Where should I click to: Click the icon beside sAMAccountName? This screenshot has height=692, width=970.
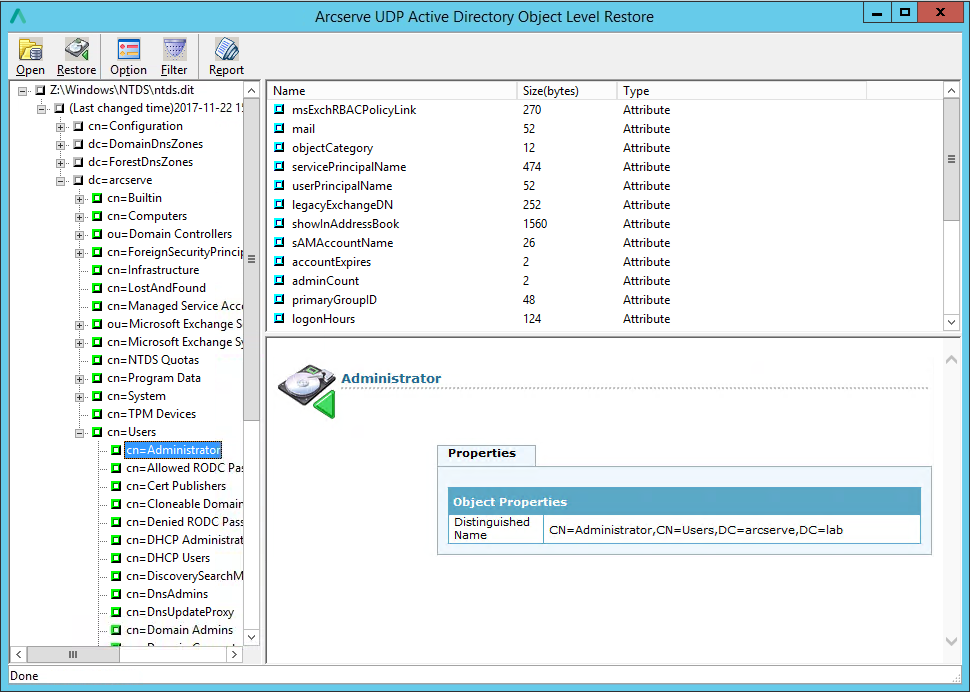click(x=280, y=242)
